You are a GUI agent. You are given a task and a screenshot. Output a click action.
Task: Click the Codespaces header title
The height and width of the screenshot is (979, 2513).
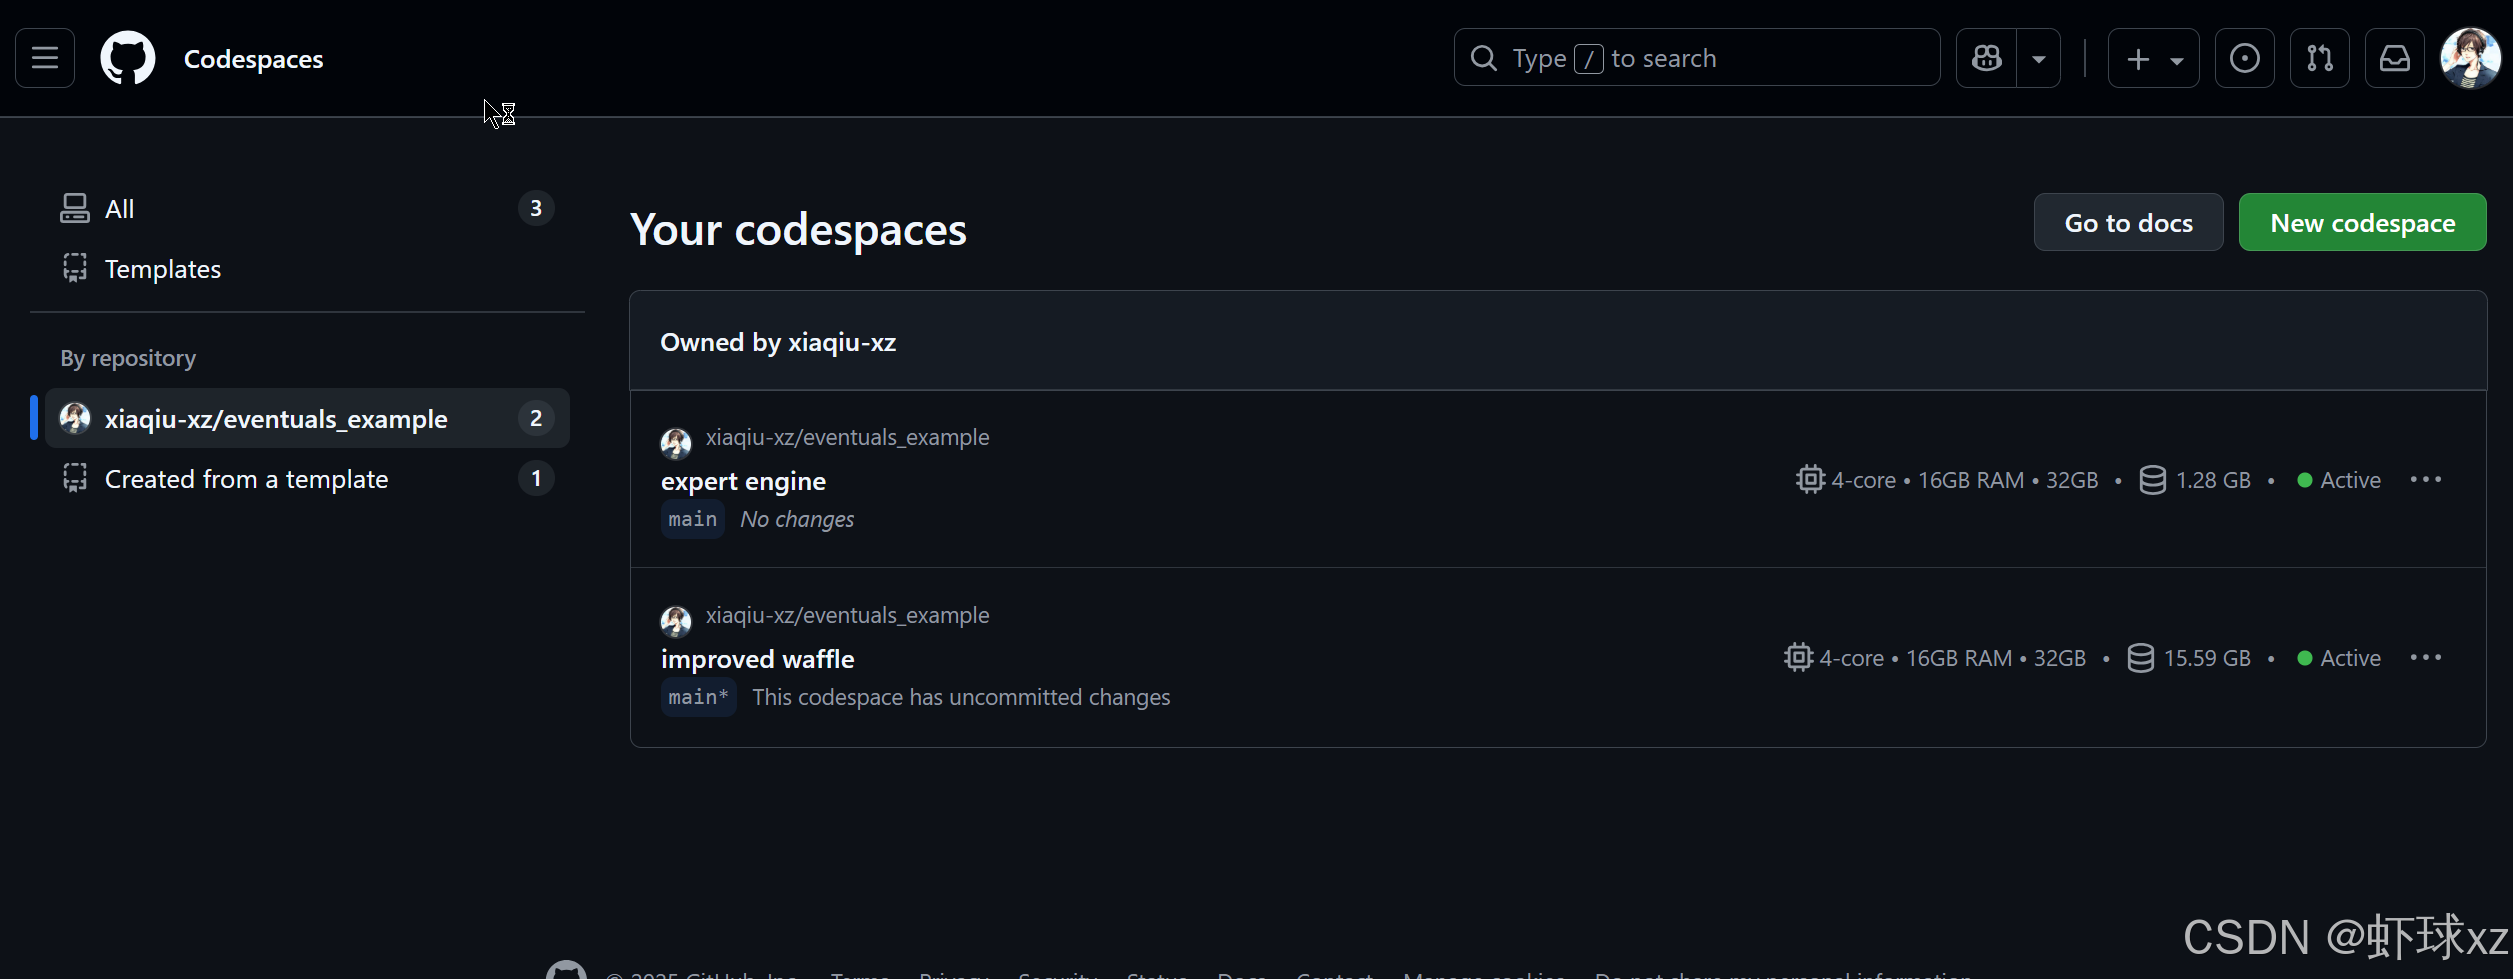pyautogui.click(x=253, y=59)
